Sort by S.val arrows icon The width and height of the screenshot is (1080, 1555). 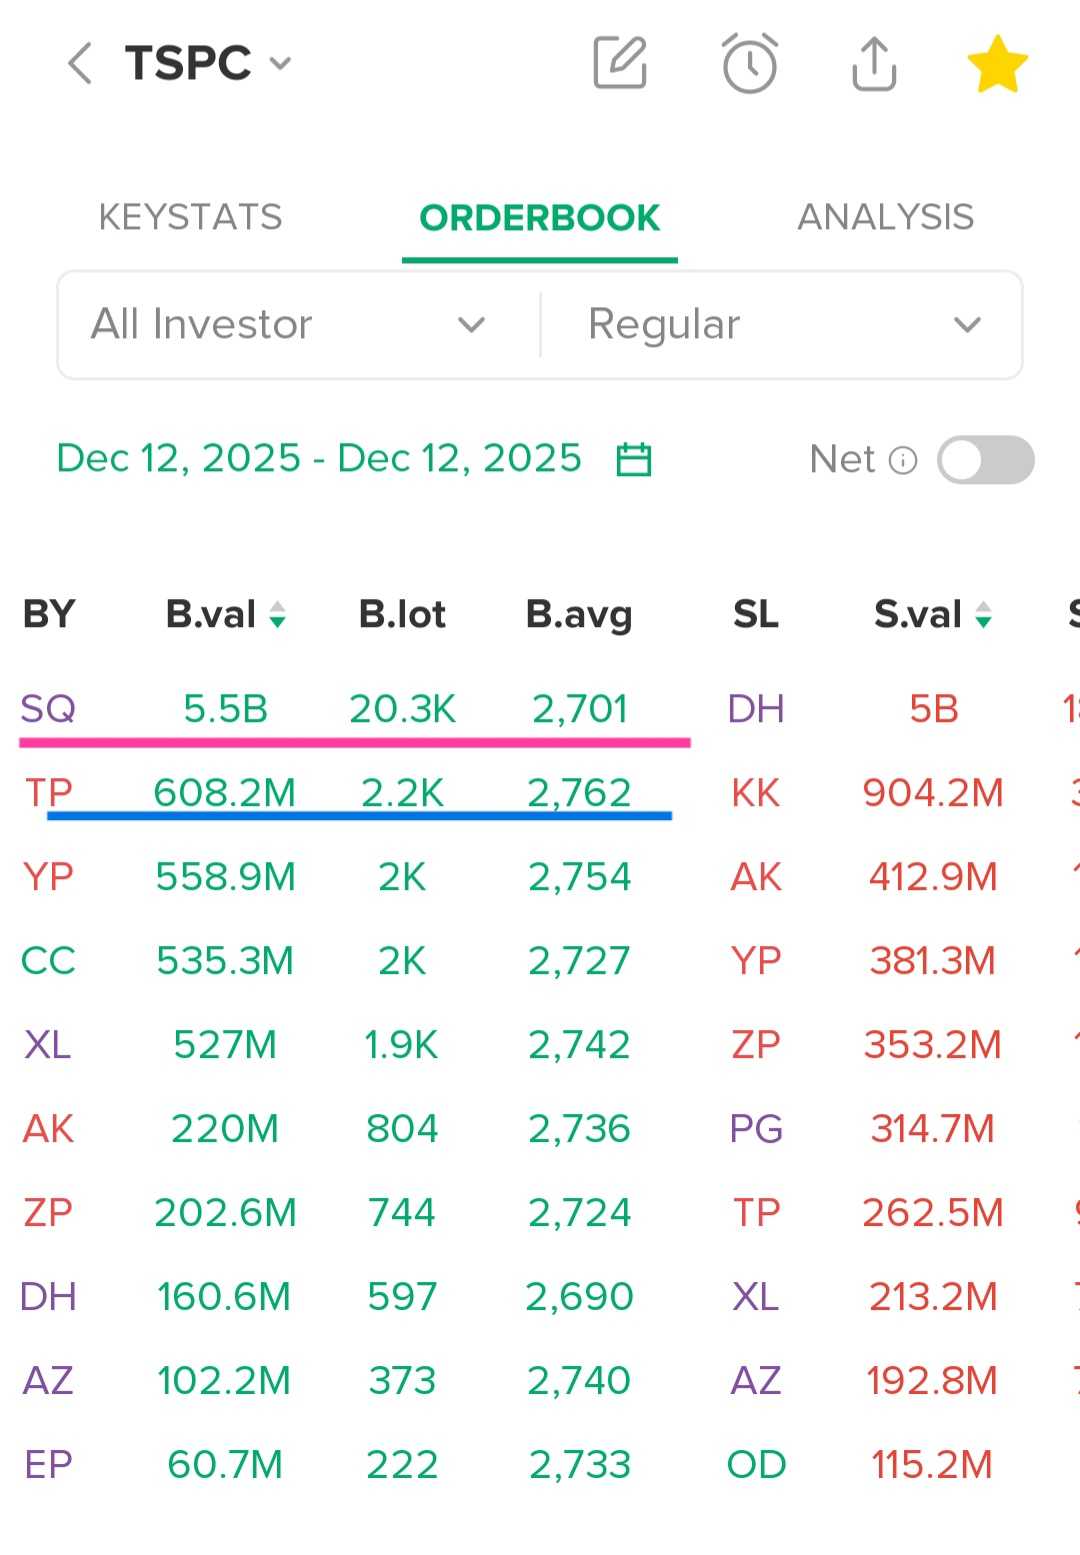tap(984, 614)
